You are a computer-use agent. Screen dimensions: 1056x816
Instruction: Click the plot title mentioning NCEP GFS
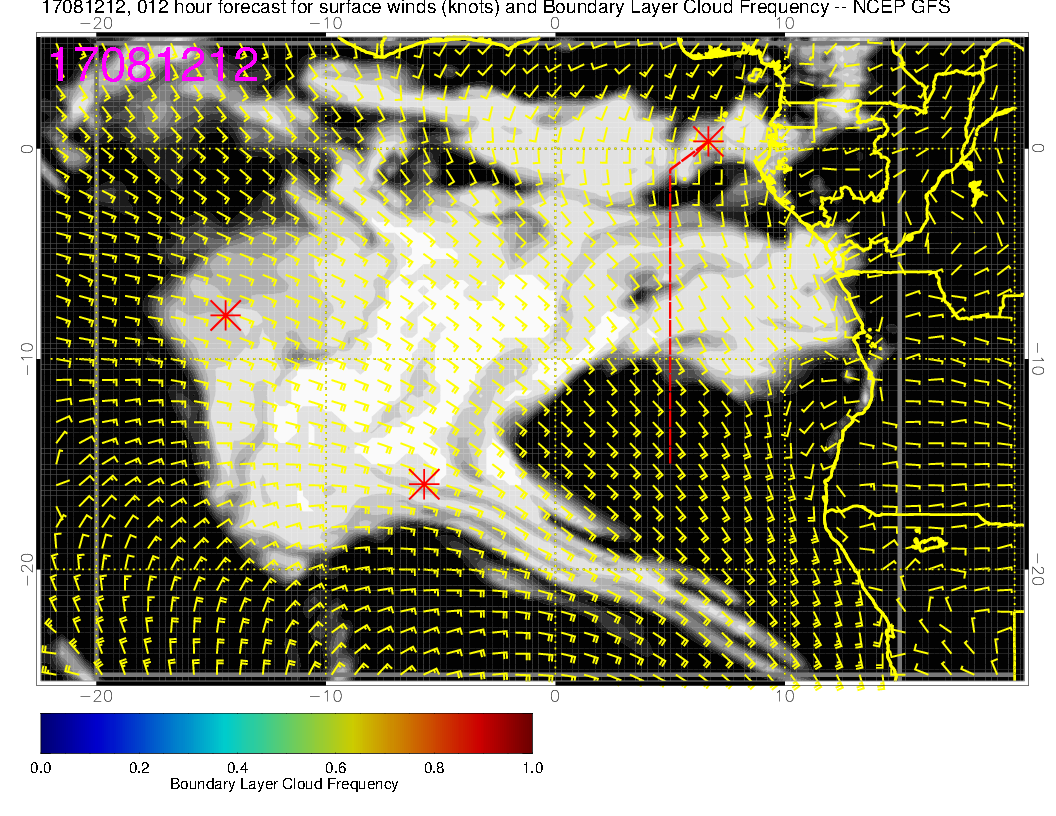click(496, 8)
